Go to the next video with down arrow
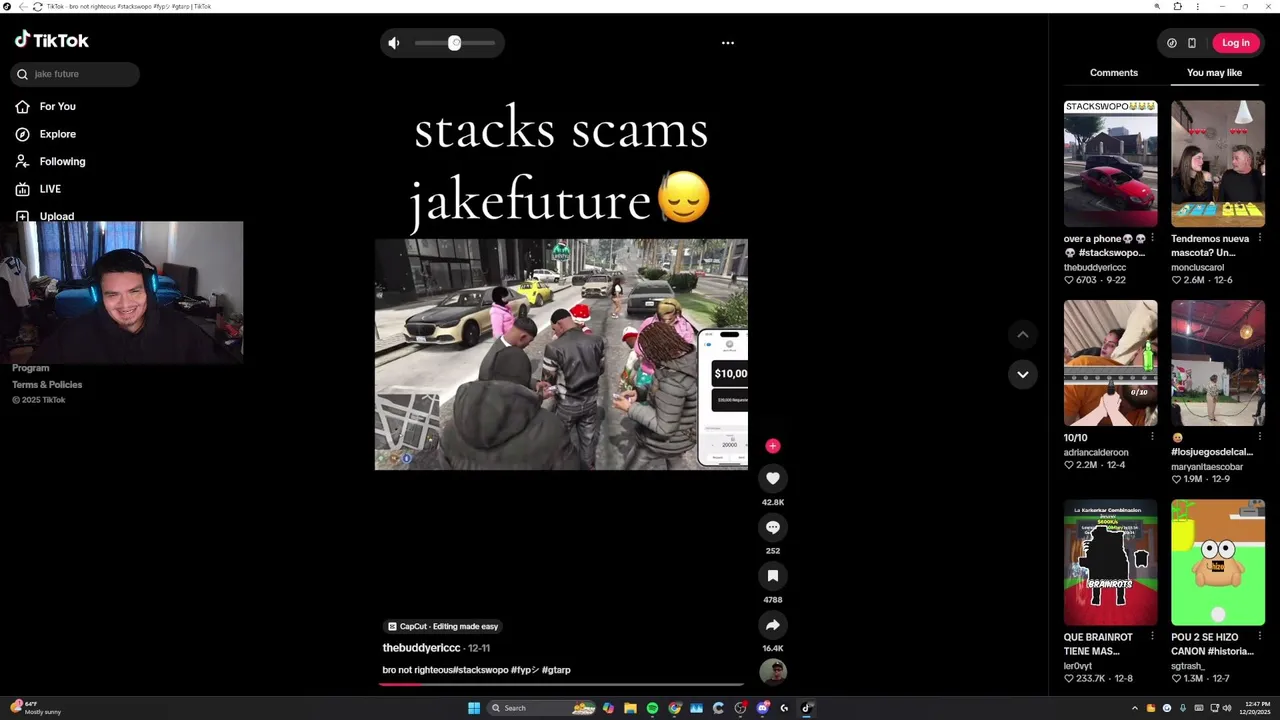Screen dimensions: 1280x720 1022,374
